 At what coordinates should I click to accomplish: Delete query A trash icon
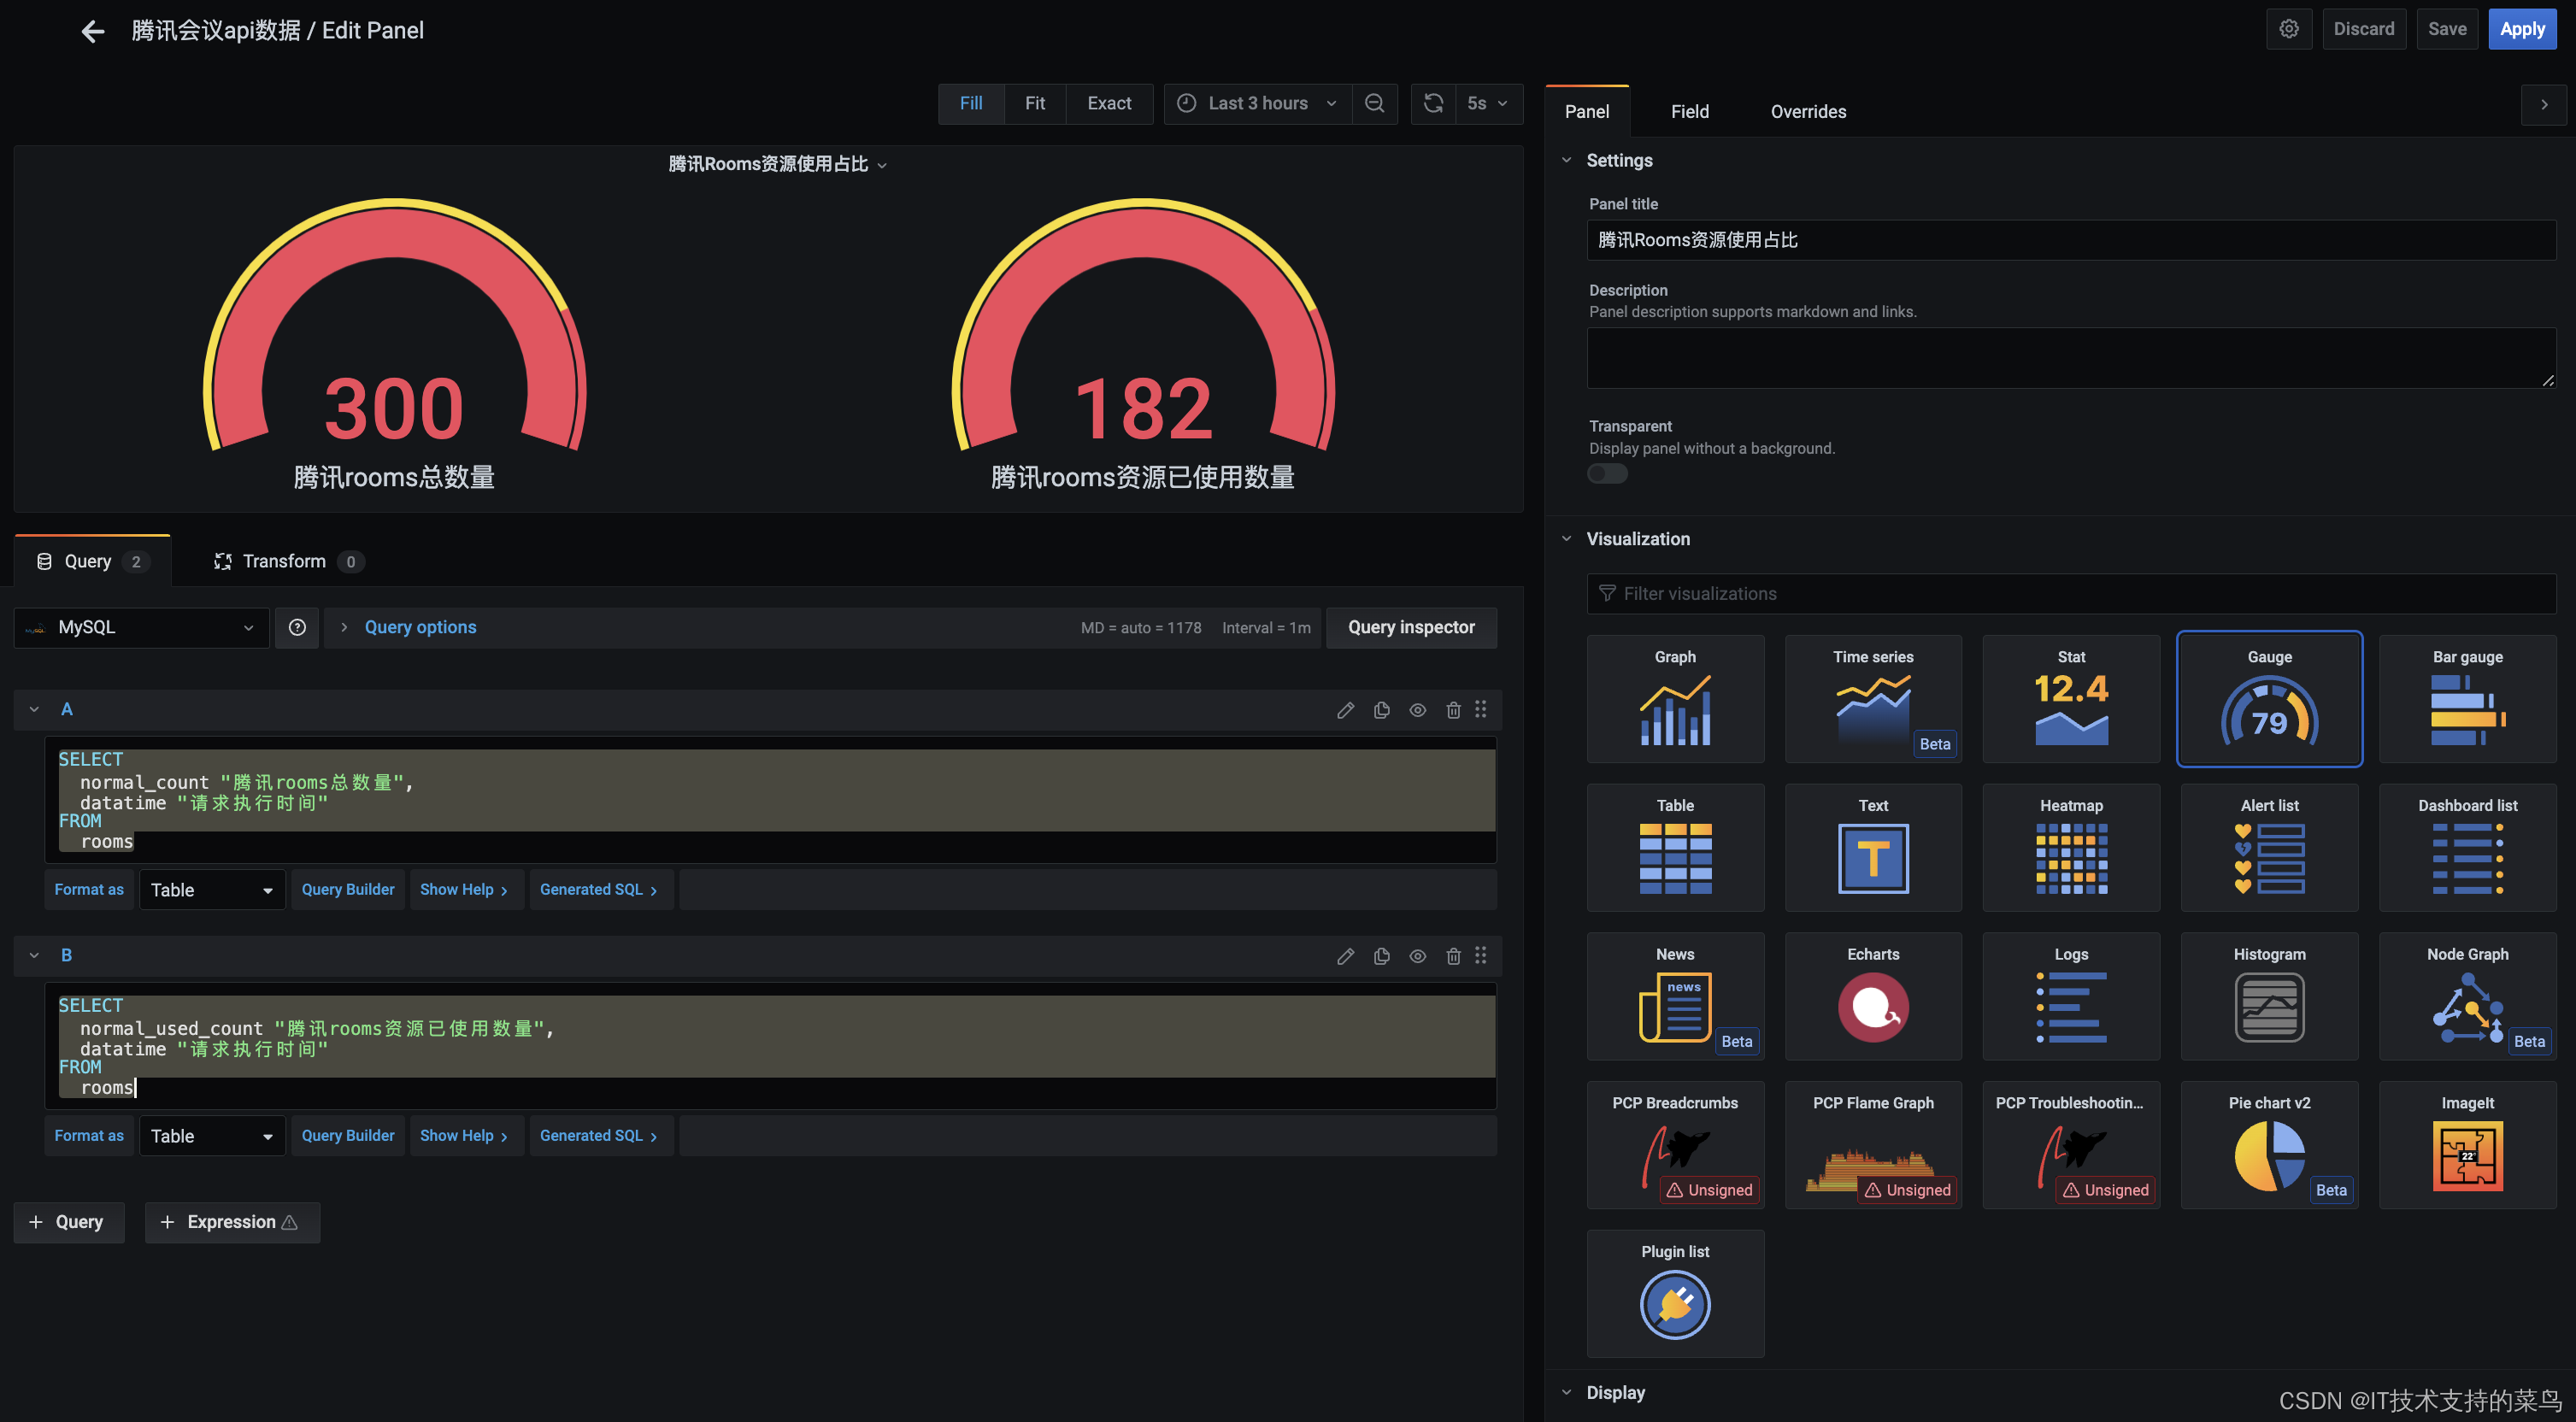pos(1453,709)
